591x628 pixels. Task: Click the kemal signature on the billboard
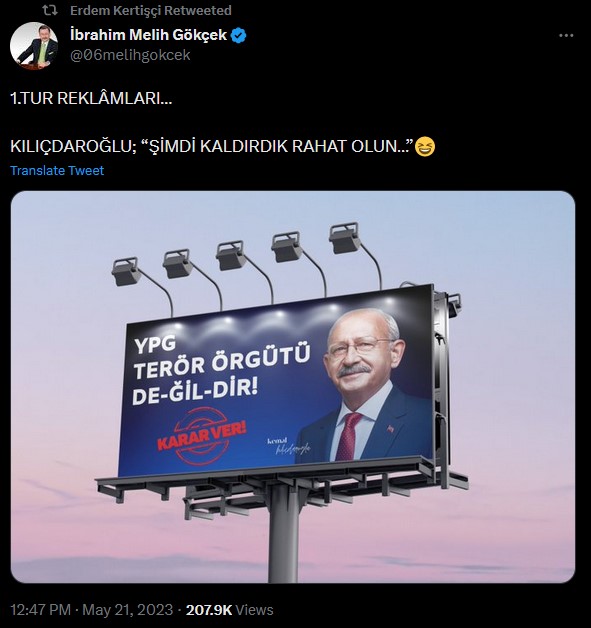[288, 446]
